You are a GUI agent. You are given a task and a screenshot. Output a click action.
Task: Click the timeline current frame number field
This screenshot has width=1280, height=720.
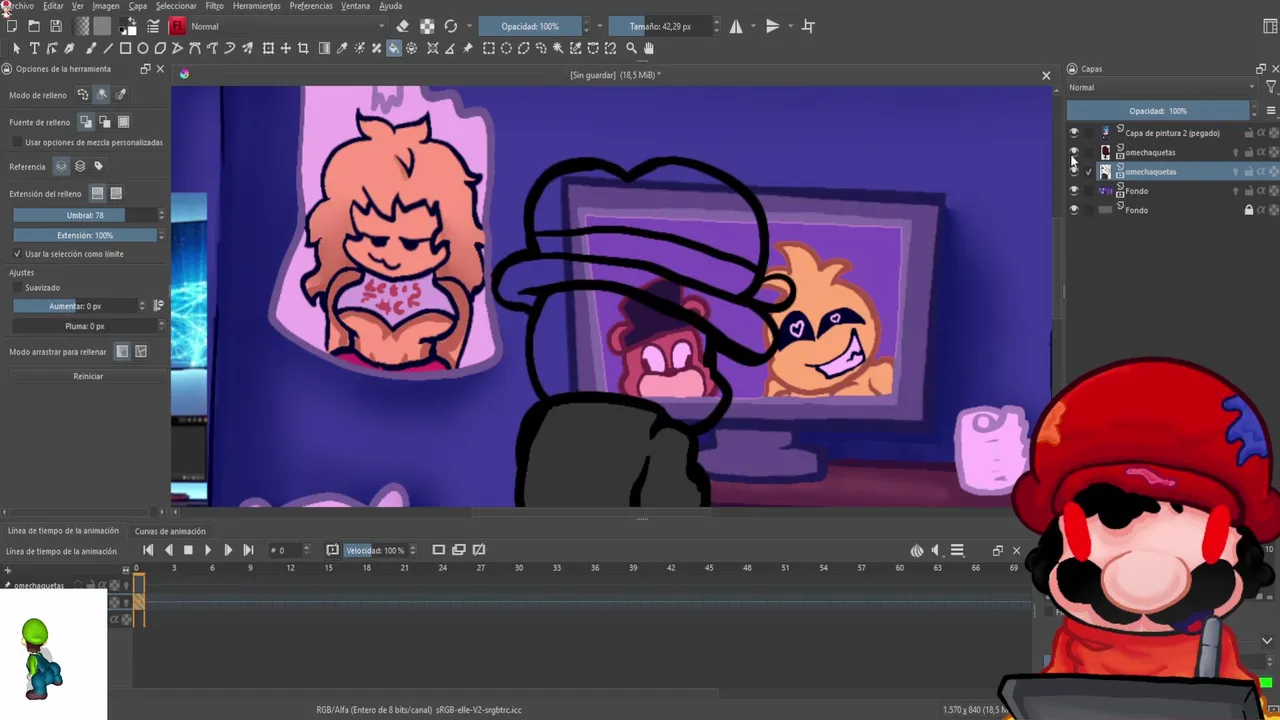tap(284, 550)
